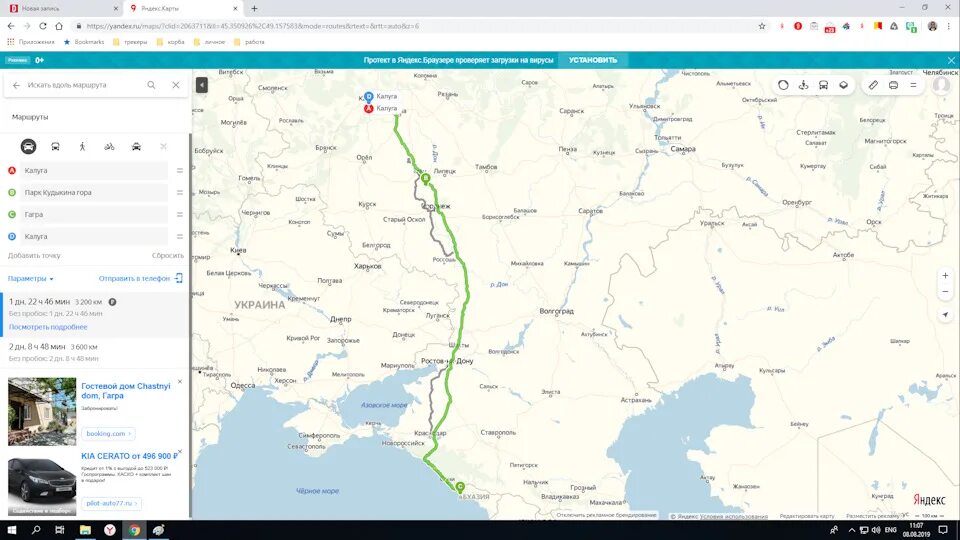Click Посмотреть подробнее link

(48, 327)
